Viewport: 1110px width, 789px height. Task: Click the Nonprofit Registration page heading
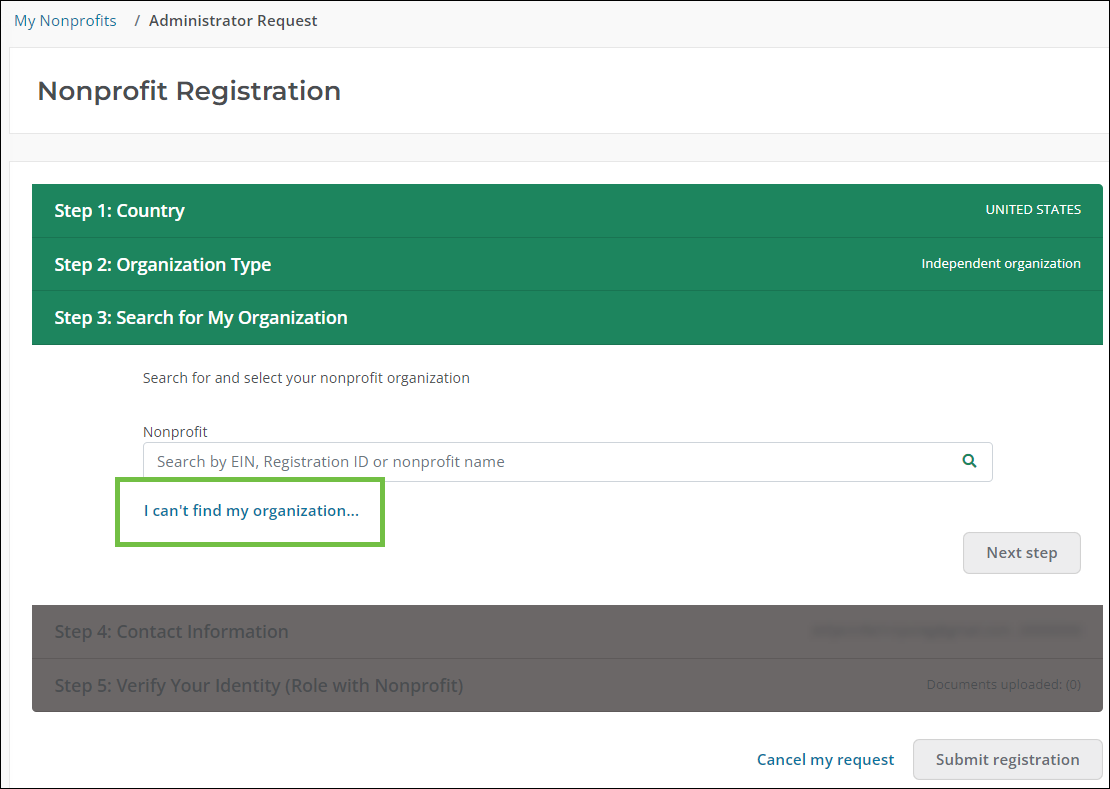189,91
